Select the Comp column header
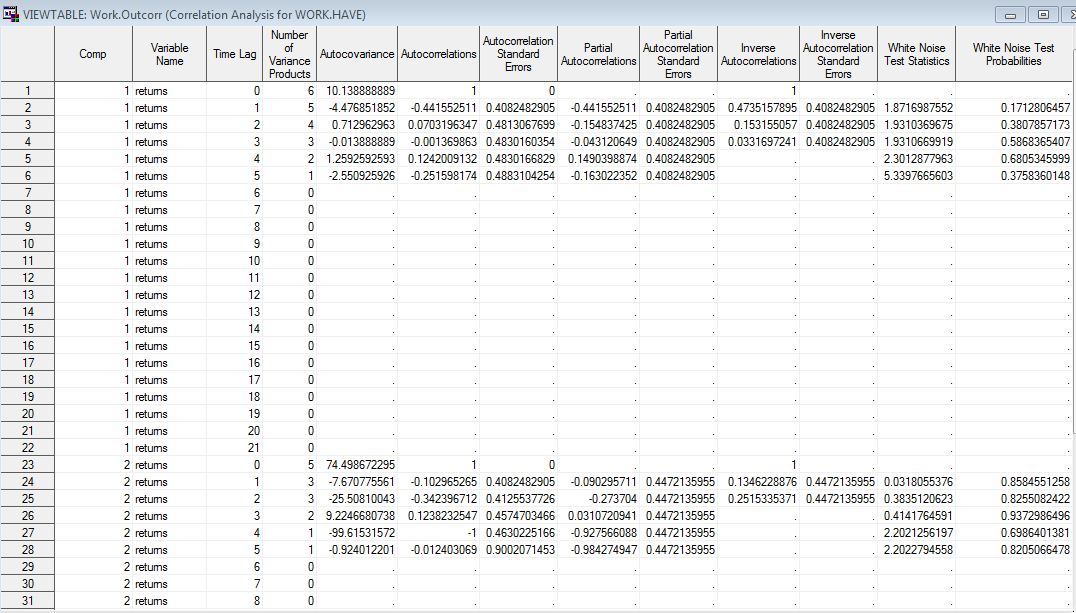This screenshot has width=1076, height=613. pos(93,54)
